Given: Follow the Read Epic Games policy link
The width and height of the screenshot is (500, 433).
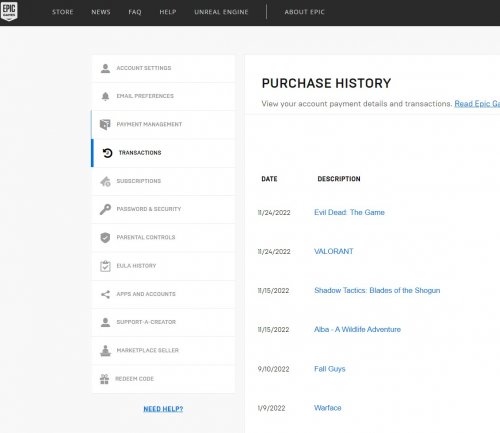Looking at the screenshot, I should coord(477,104).
